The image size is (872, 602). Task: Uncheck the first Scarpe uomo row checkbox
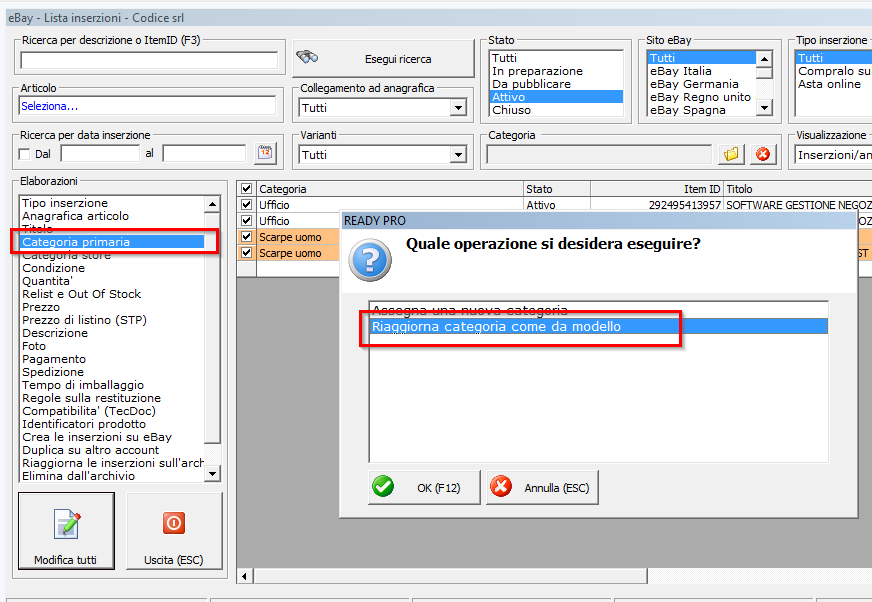pyautogui.click(x=246, y=237)
